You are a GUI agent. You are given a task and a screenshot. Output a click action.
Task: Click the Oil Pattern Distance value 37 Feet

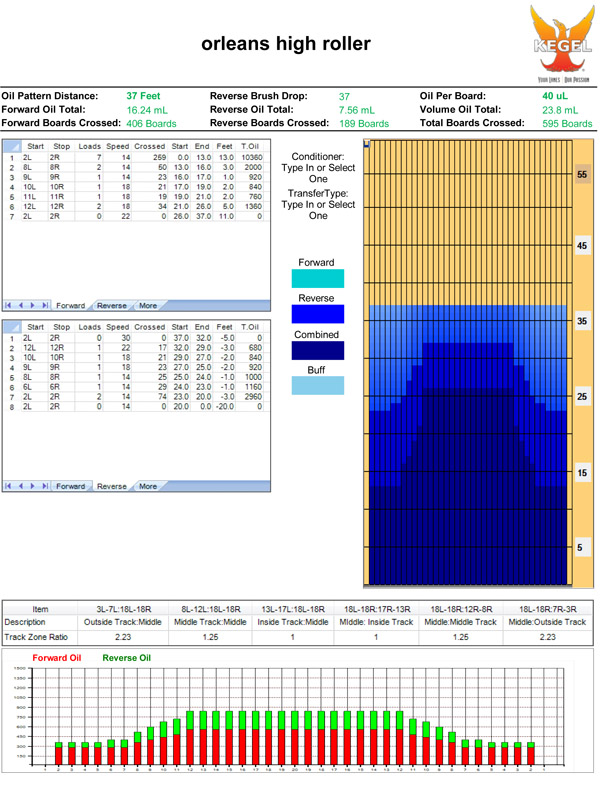(143, 96)
